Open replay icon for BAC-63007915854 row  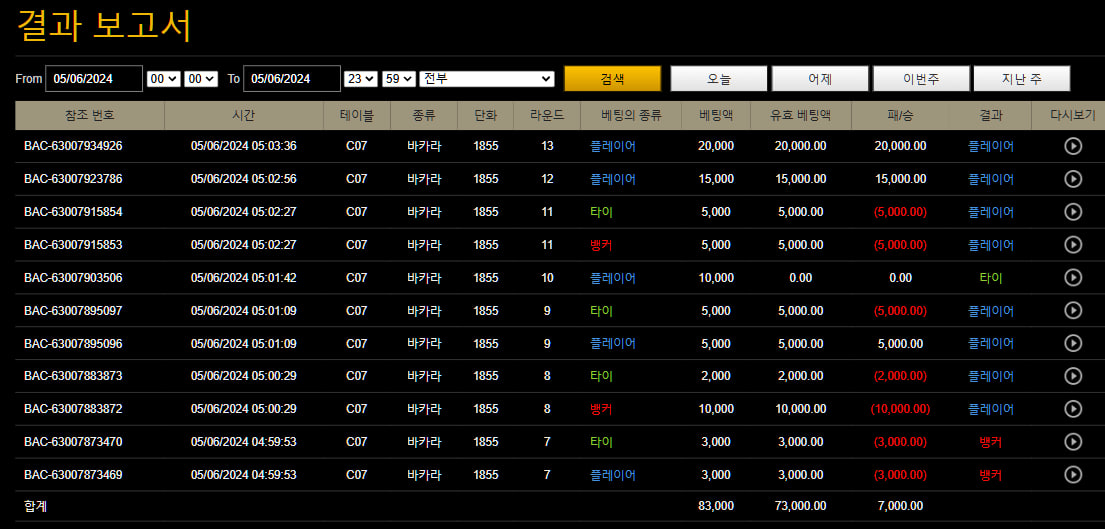pos(1073,211)
